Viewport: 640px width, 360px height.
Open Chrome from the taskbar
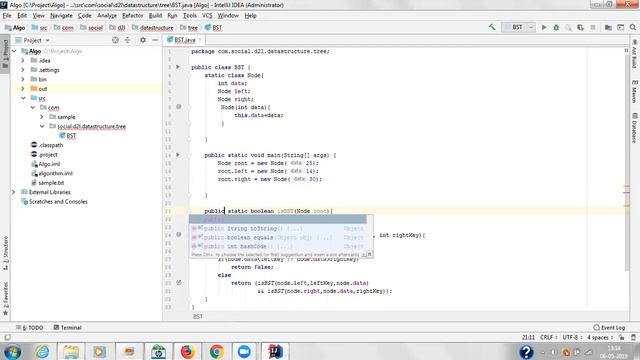217,351
